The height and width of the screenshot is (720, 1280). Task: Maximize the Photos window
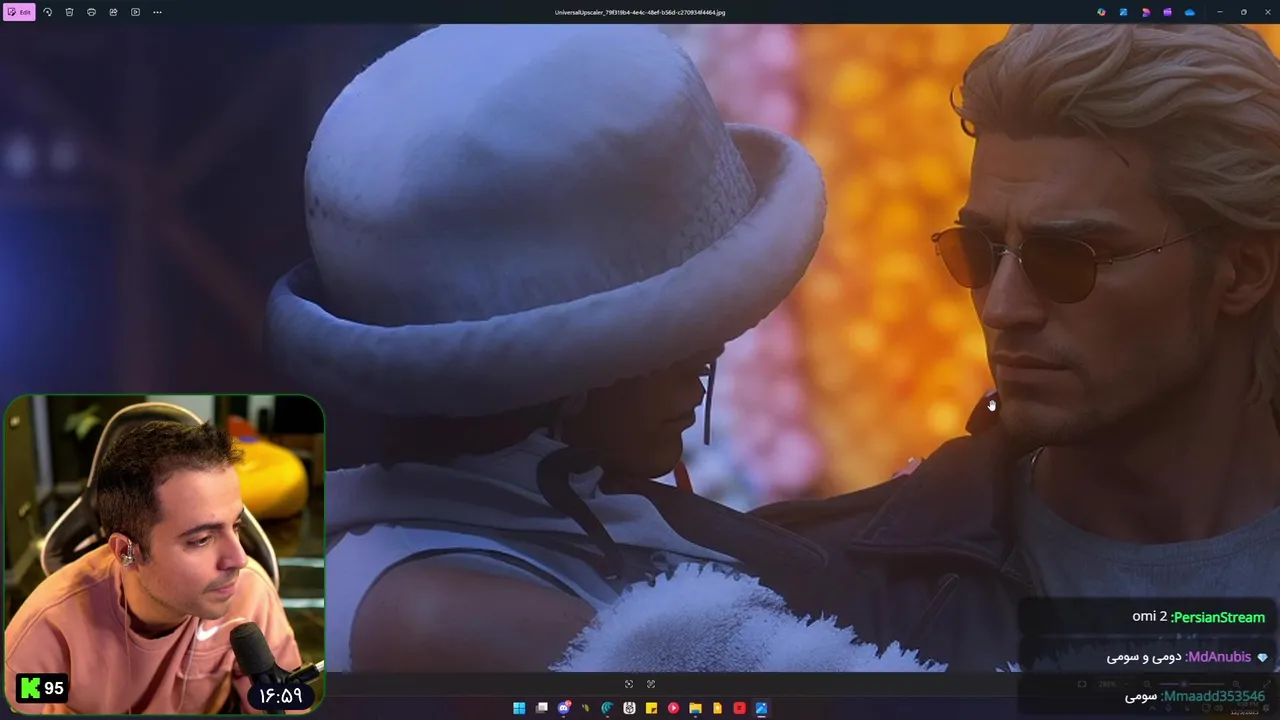tap(1243, 12)
